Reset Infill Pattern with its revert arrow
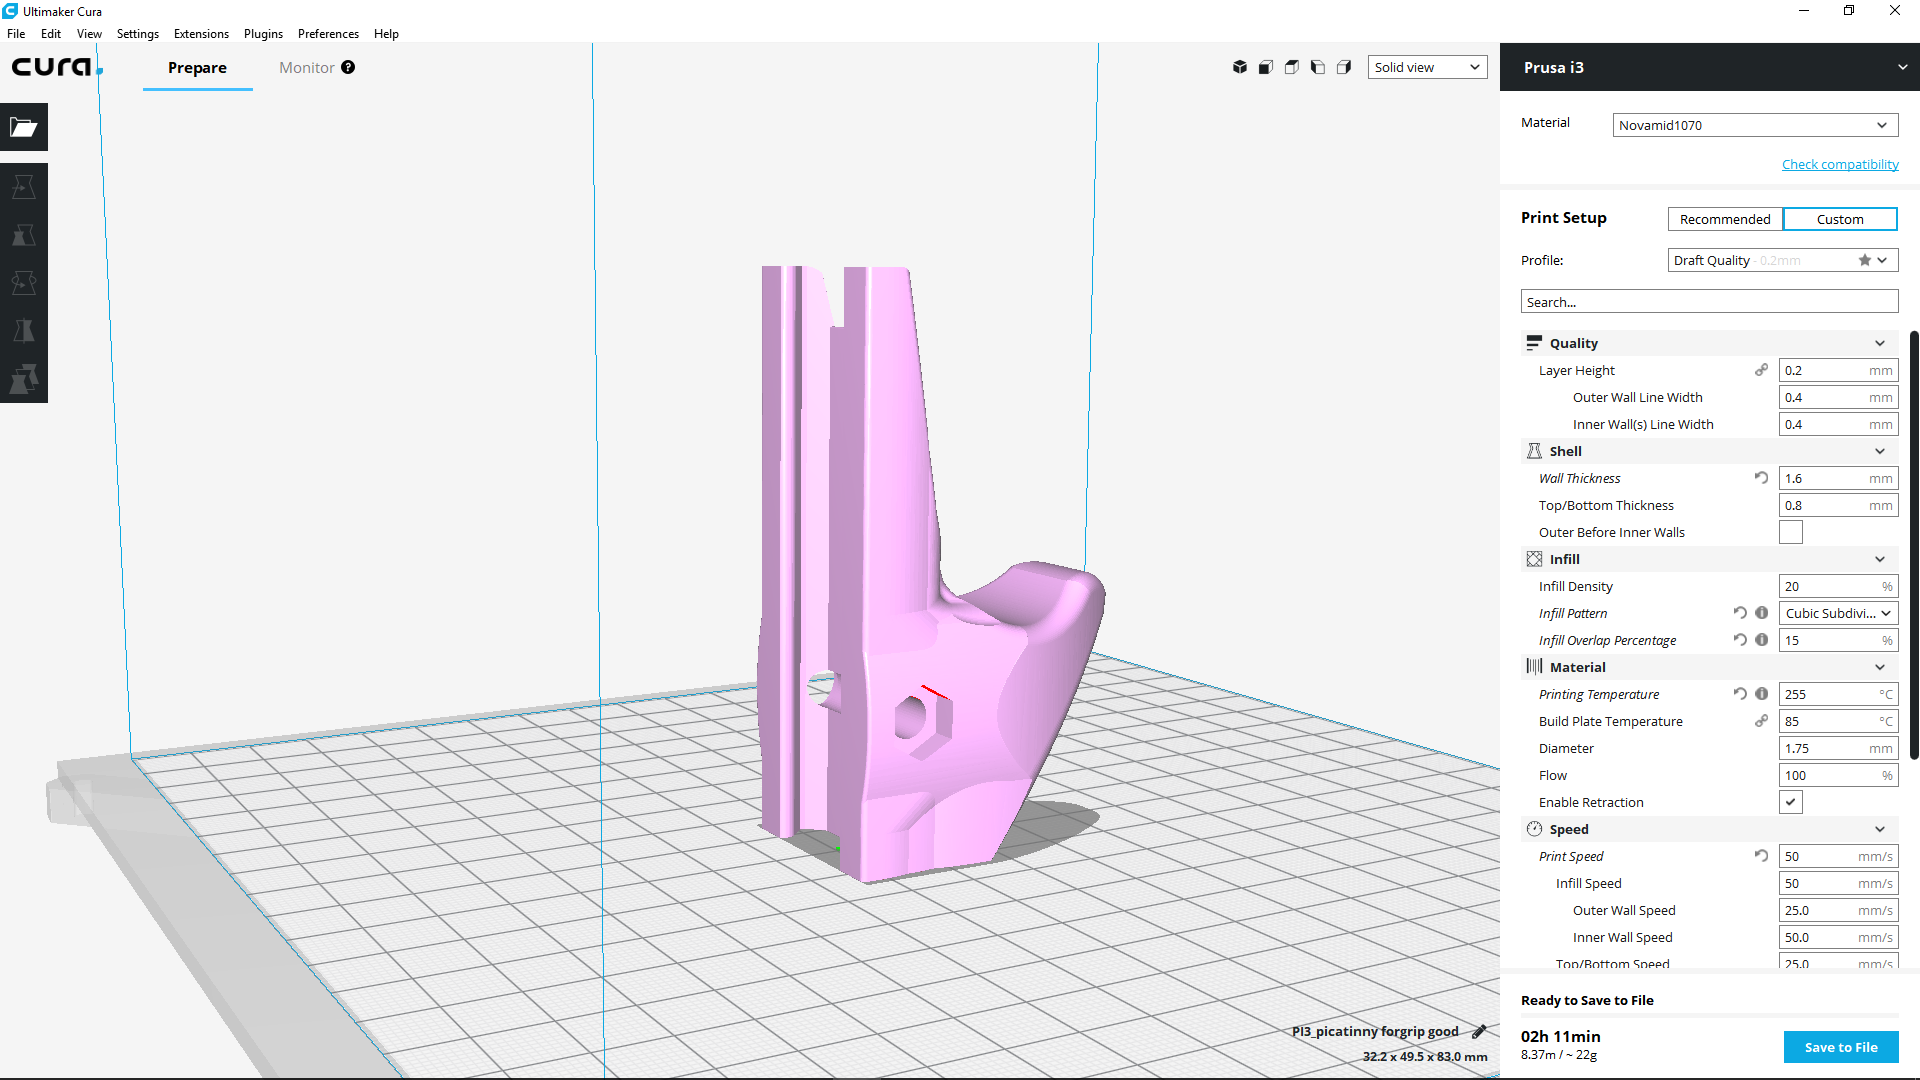 [x=1740, y=613]
